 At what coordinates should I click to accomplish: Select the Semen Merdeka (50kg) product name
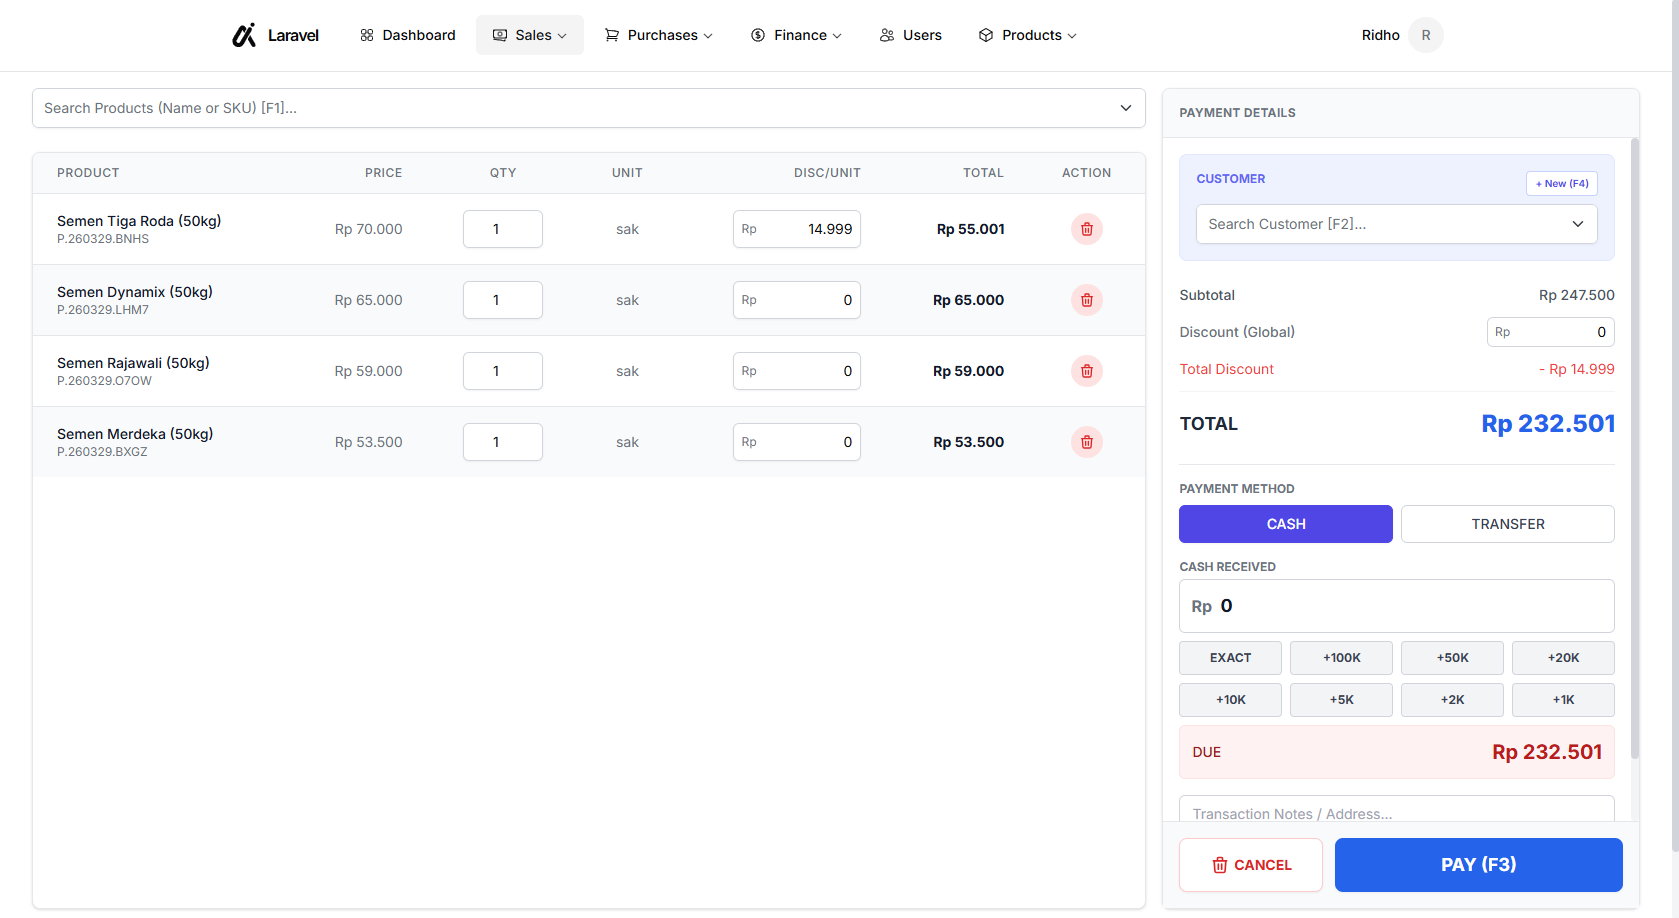pyautogui.click(x=135, y=434)
